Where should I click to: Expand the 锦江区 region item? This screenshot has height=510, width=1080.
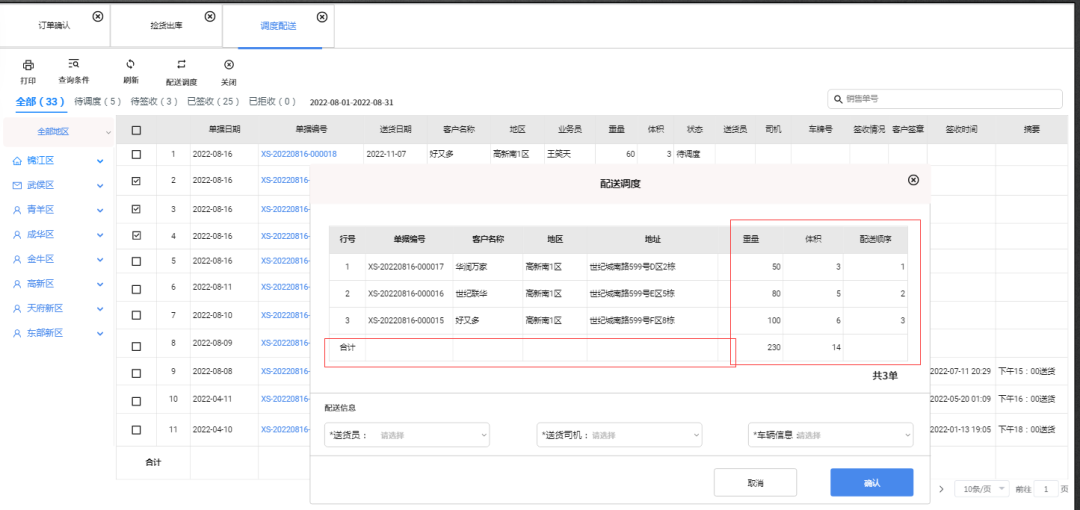100,161
